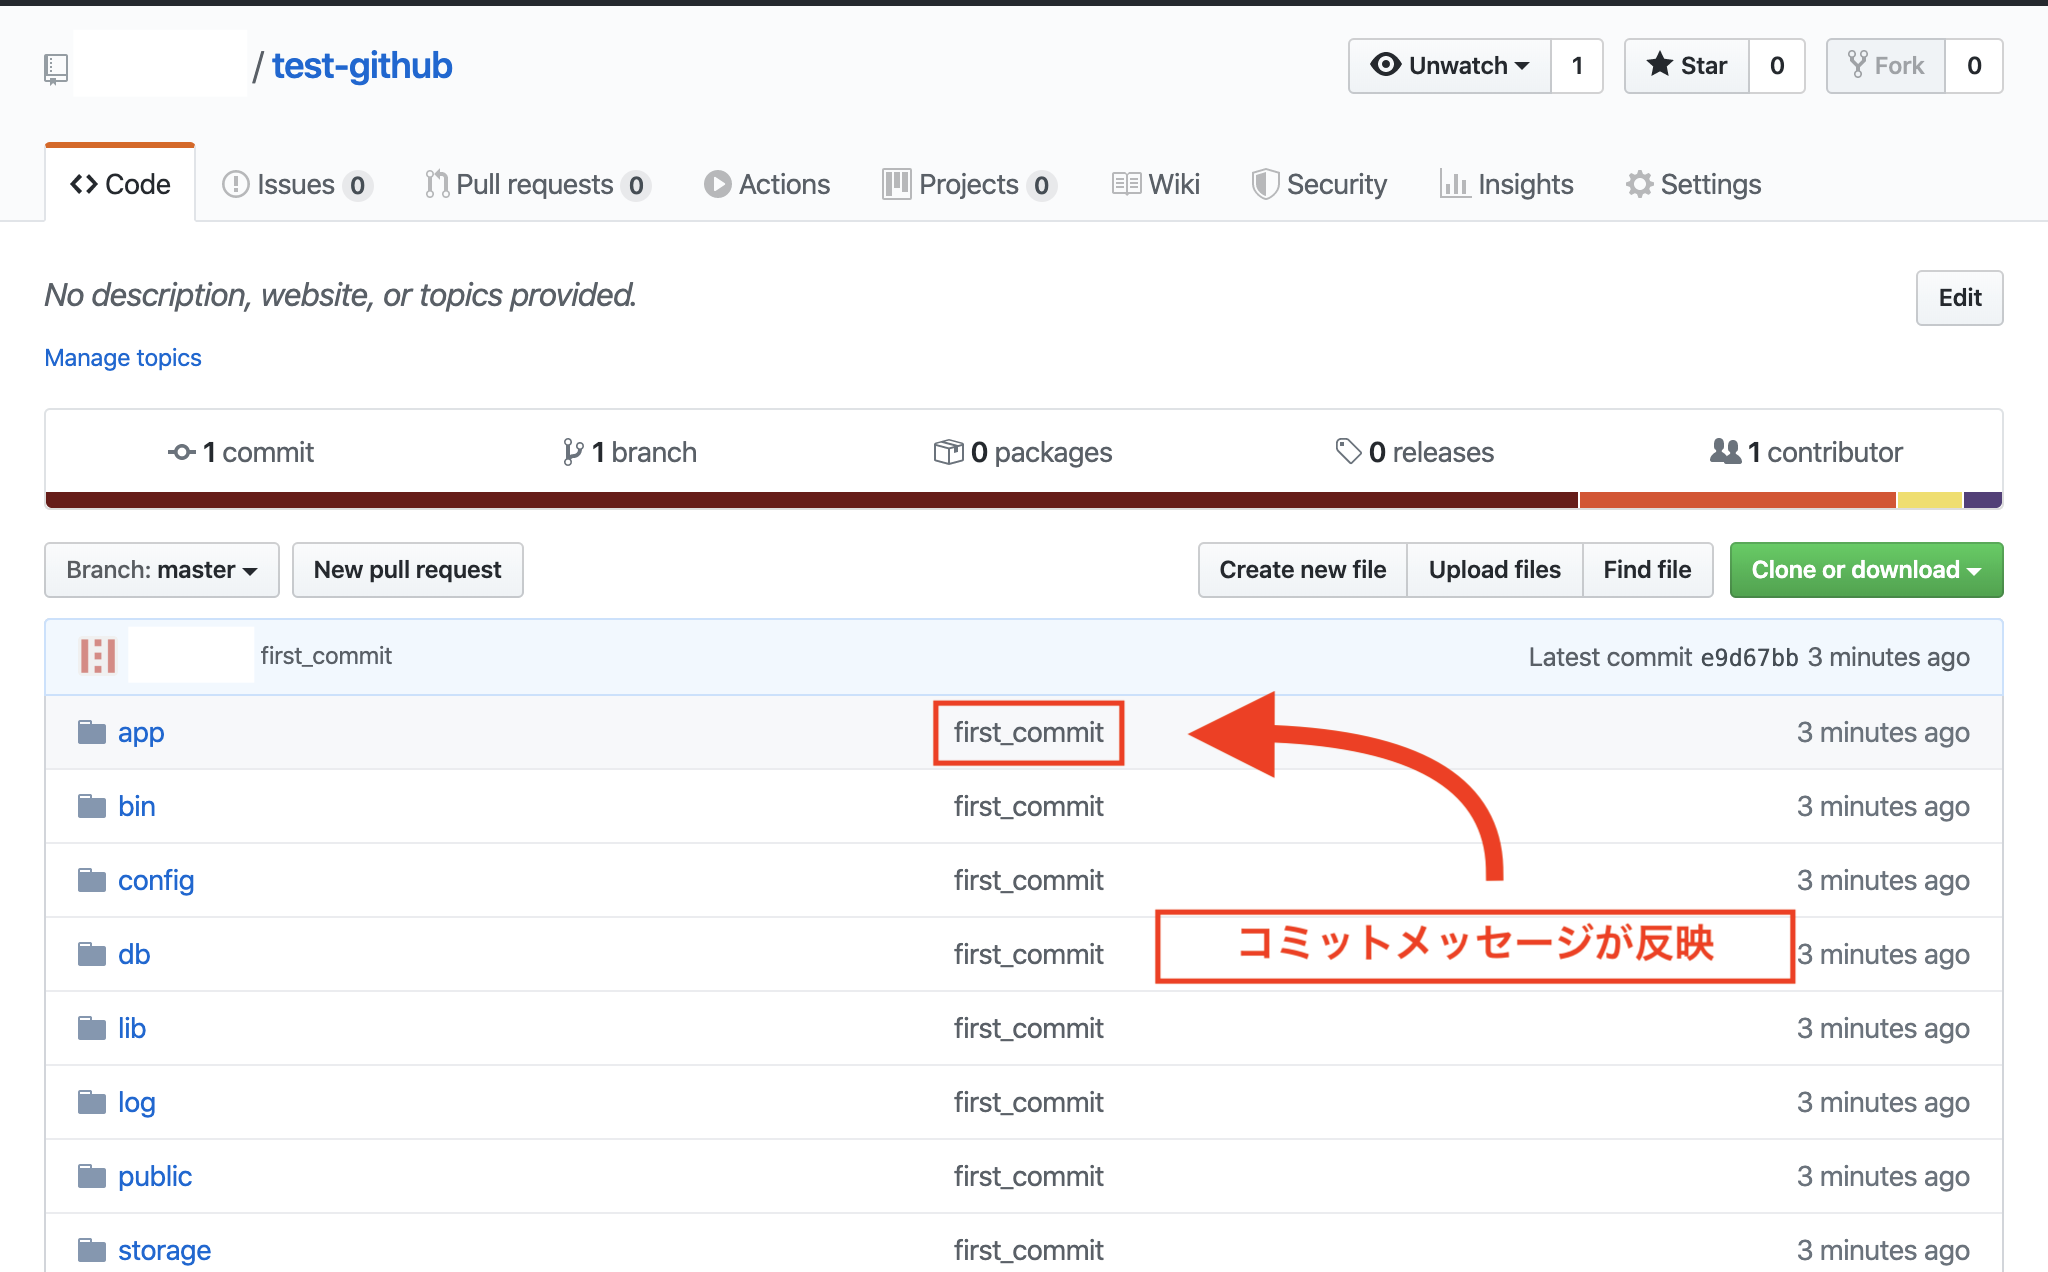Click the app folder icon
Image resolution: width=2048 pixels, height=1272 pixels.
click(92, 732)
